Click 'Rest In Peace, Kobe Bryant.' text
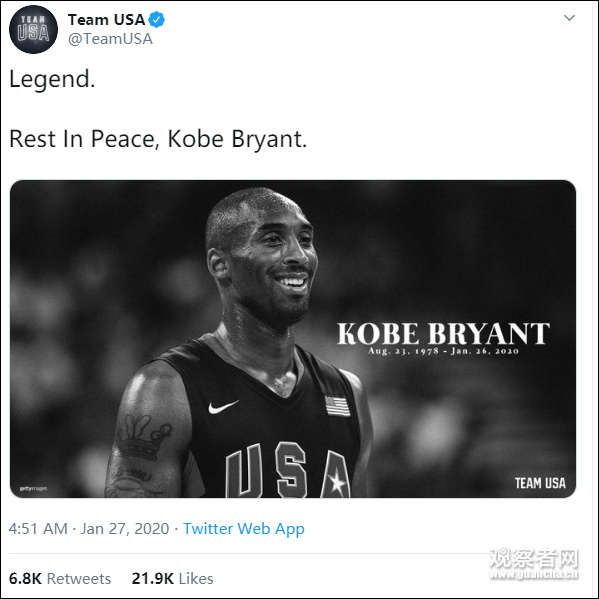Screen dimensions: 599x599 click(x=158, y=139)
